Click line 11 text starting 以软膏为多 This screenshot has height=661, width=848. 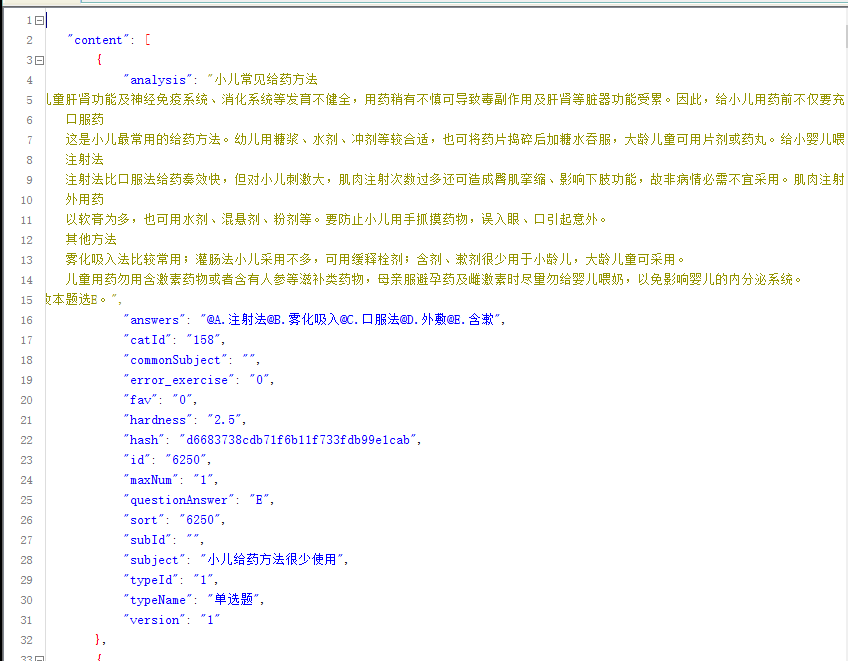(336, 220)
